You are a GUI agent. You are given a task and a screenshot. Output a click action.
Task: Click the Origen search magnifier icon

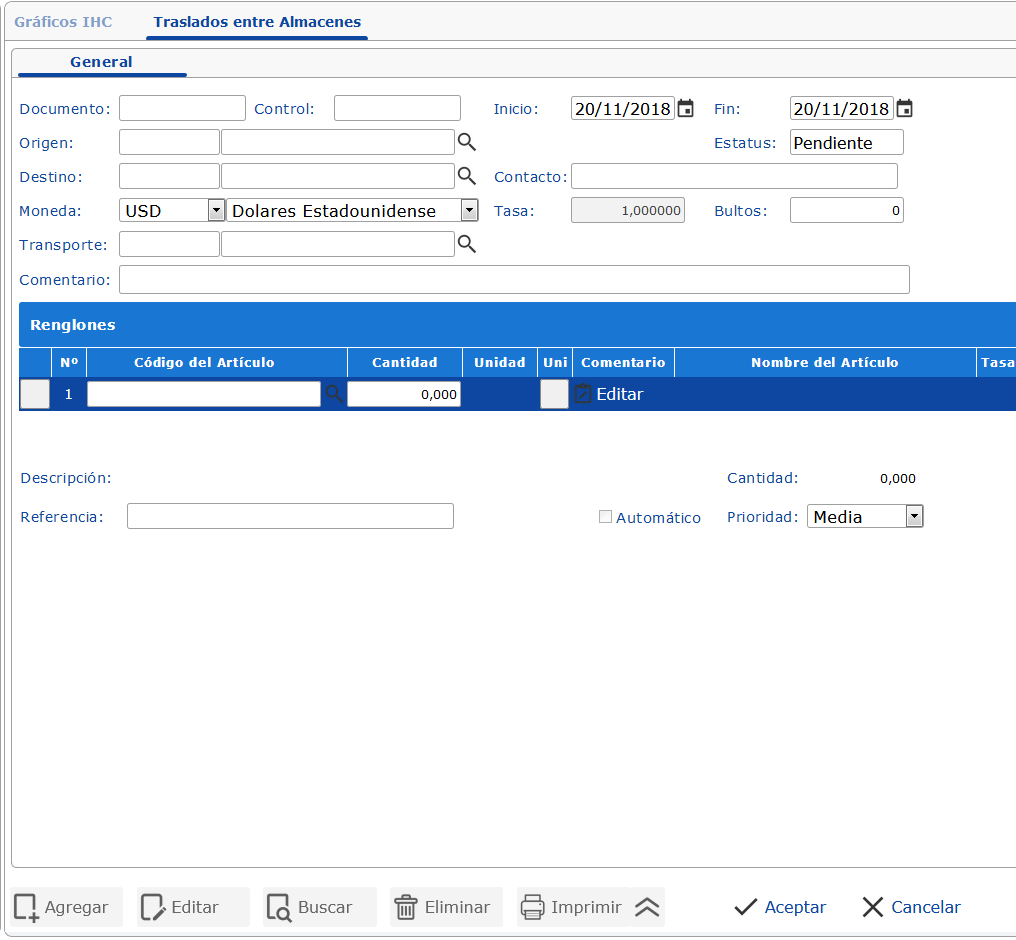pos(466,142)
